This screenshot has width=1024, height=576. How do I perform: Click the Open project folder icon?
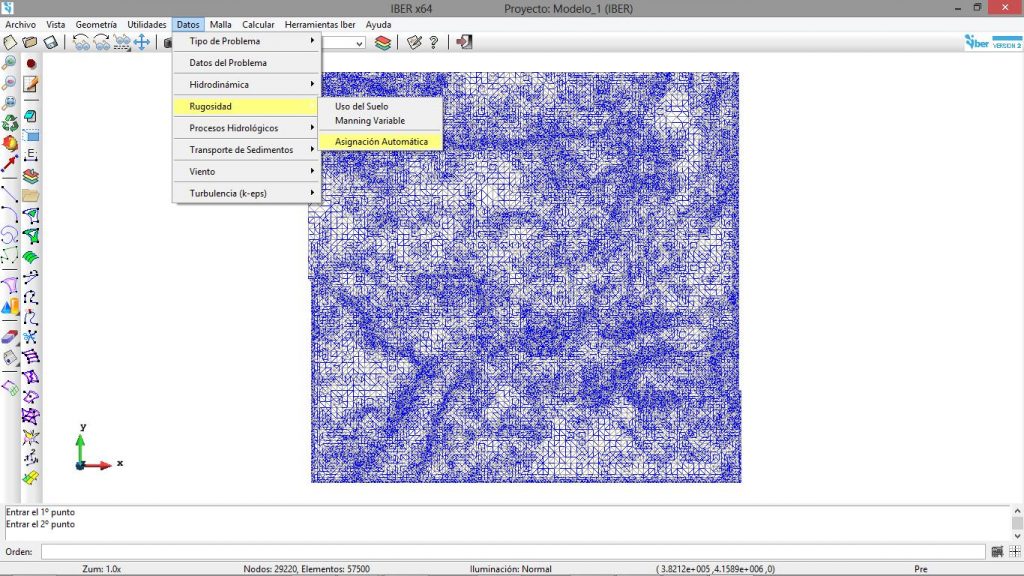30,42
